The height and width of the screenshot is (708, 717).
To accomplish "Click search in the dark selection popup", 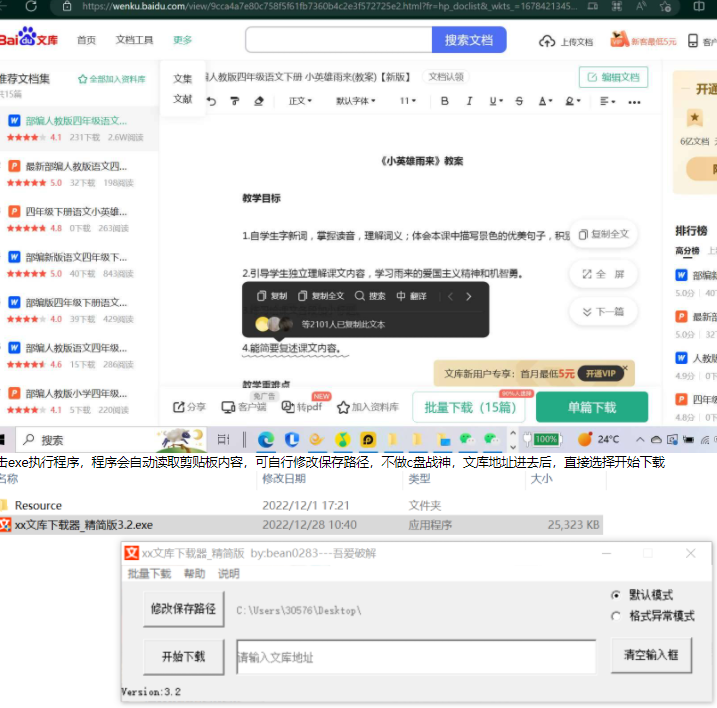I will tap(370, 296).
